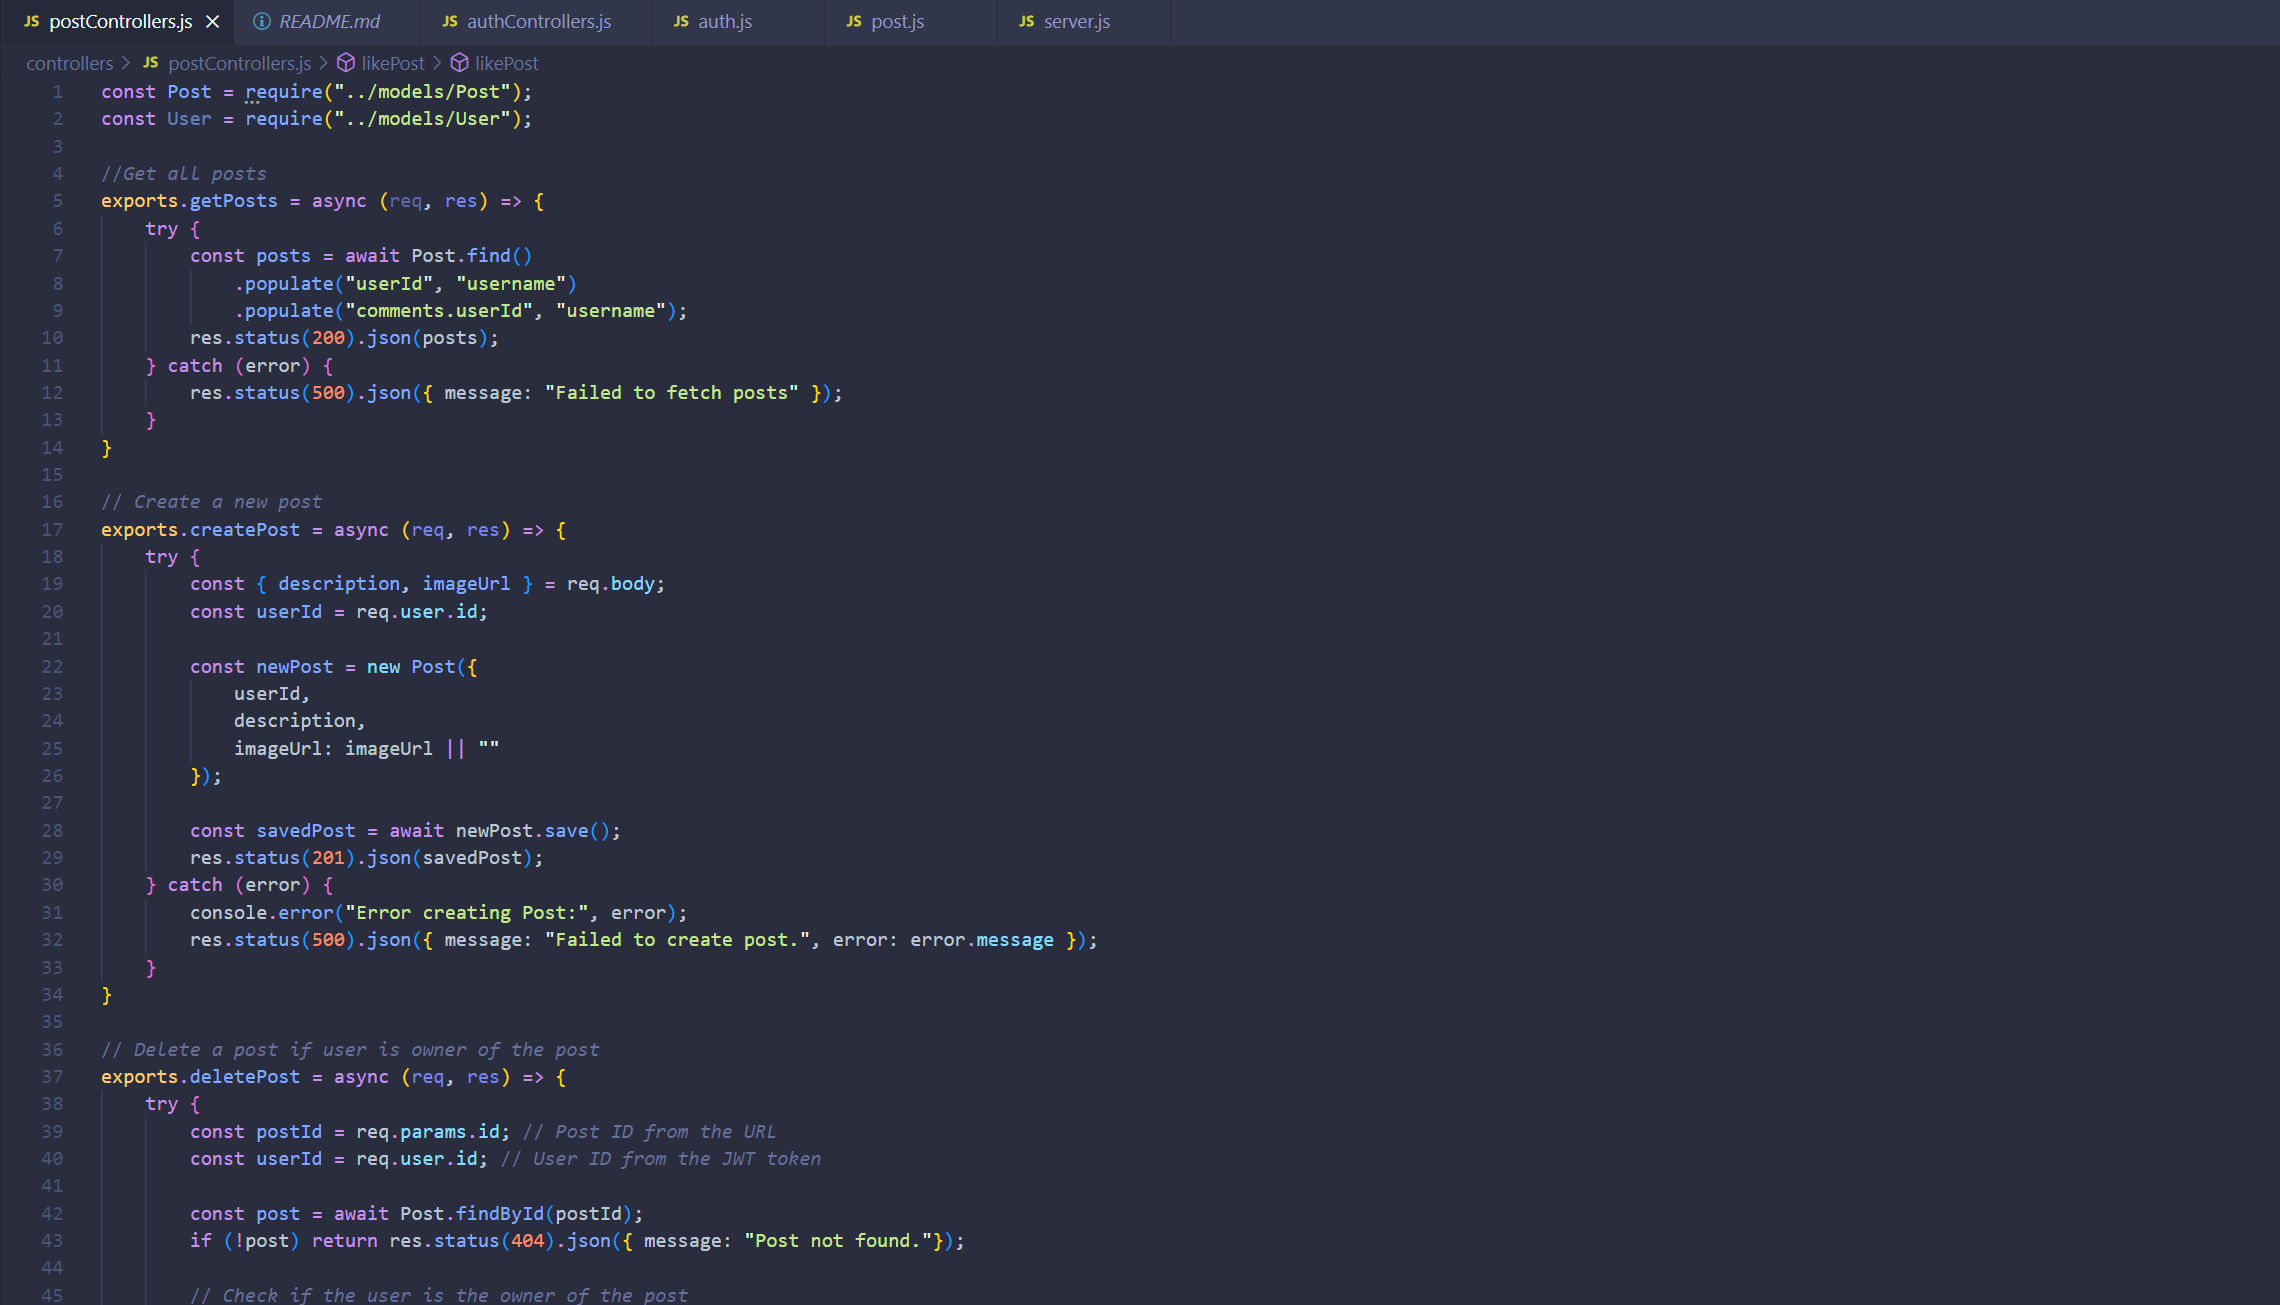Click the info icon on README.md tab
2280x1305 pixels.
pos(262,21)
